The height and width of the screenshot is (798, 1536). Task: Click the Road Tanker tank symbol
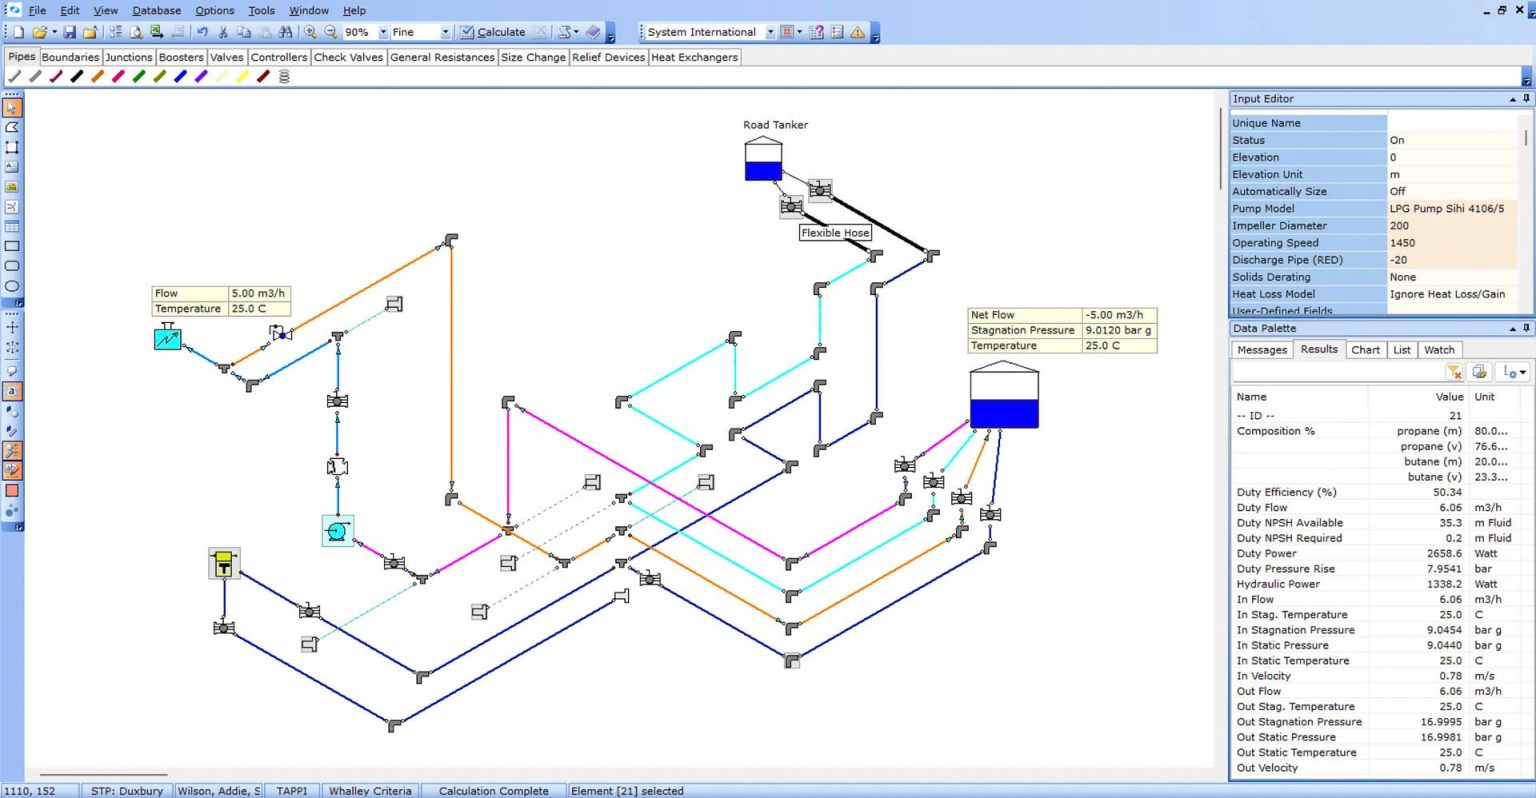[763, 159]
